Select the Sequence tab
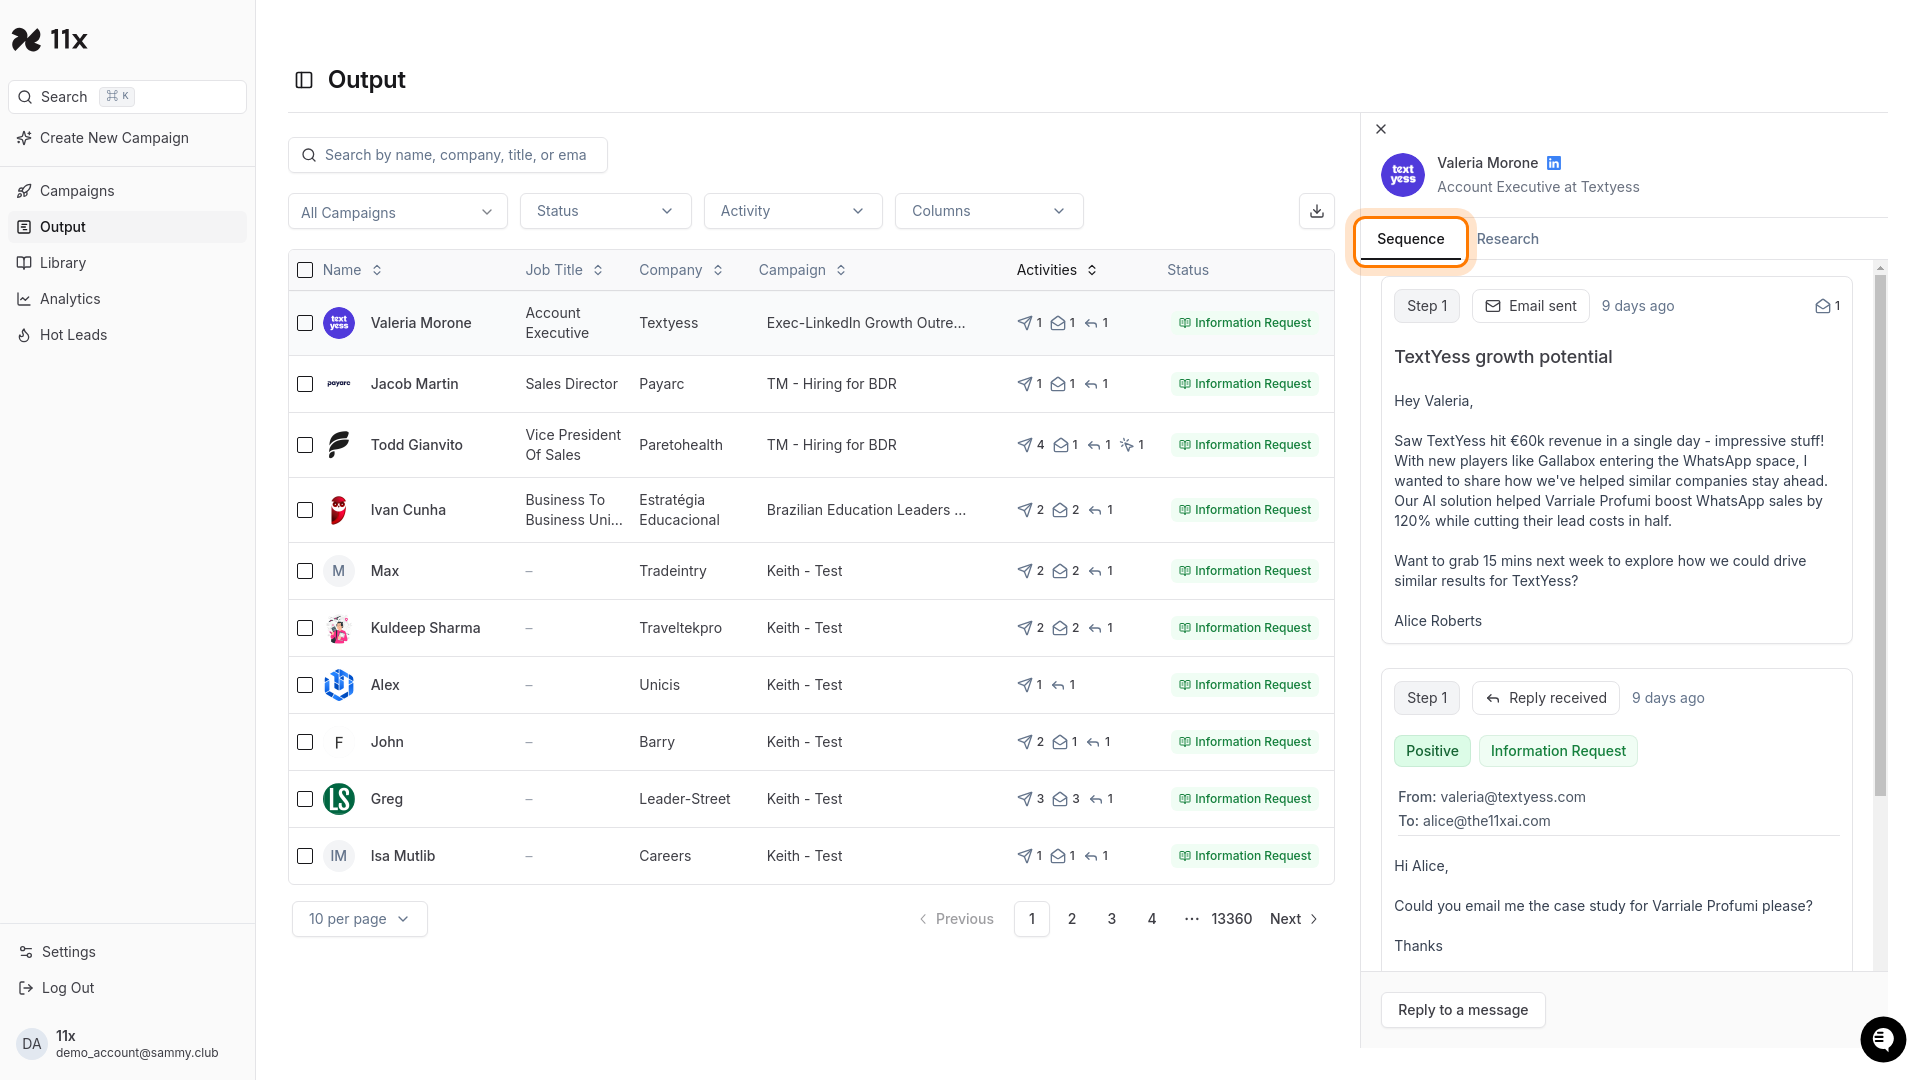Viewport: 1920px width, 1080px height. click(x=1410, y=239)
